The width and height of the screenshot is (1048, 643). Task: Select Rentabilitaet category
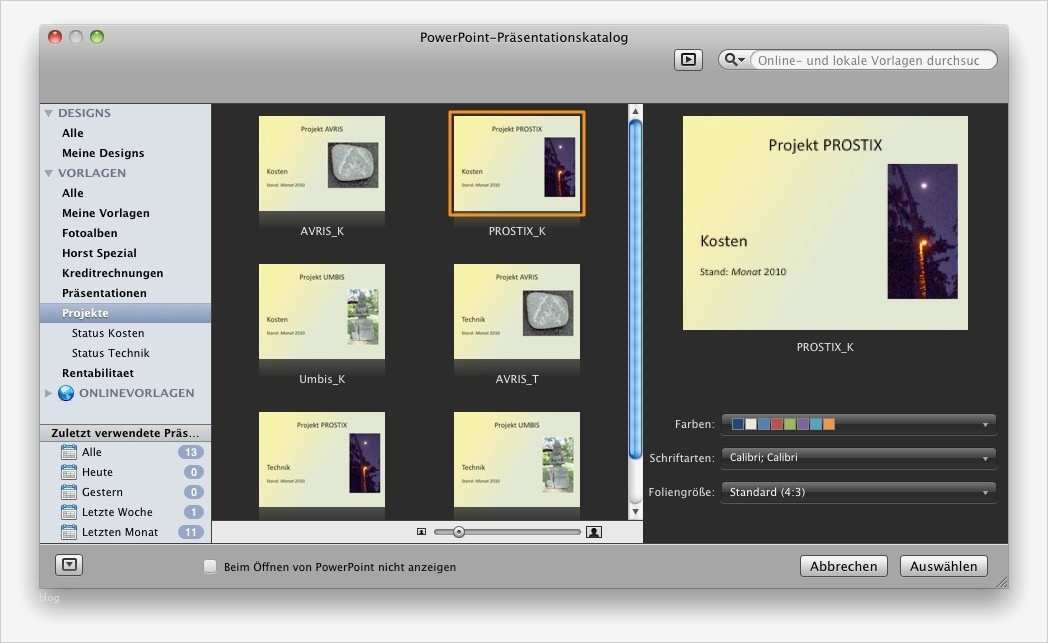[98, 373]
